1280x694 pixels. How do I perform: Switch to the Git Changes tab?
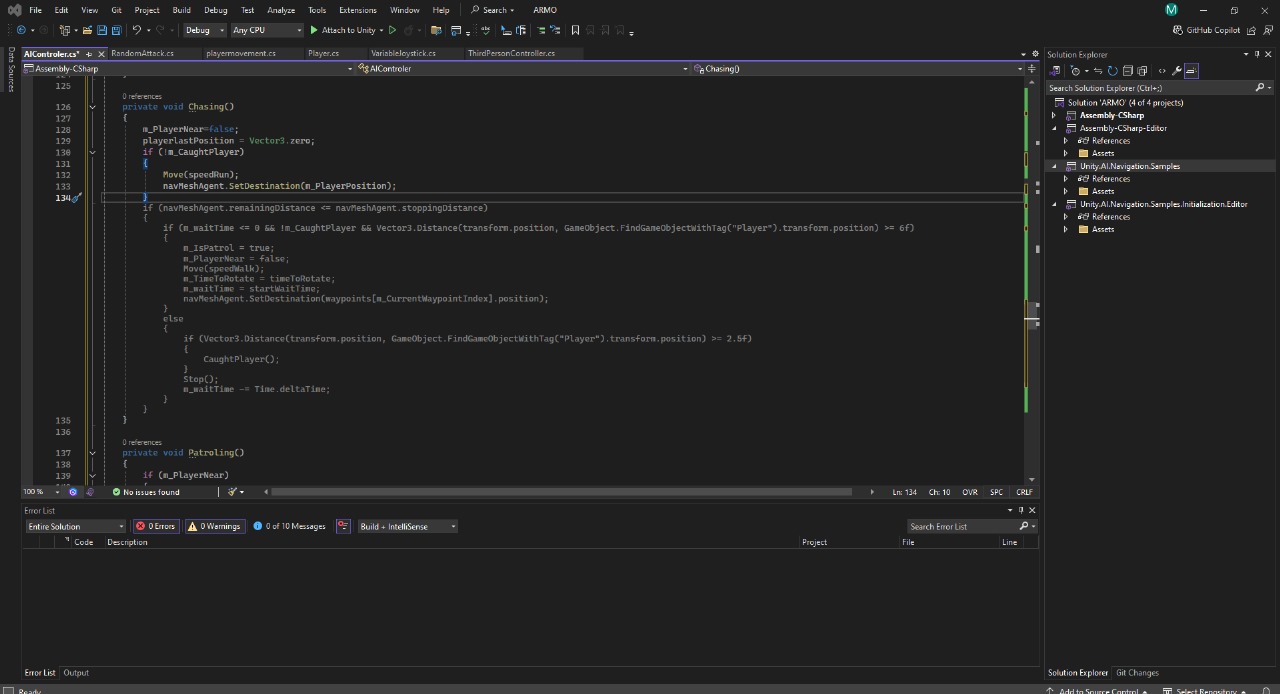click(1137, 673)
